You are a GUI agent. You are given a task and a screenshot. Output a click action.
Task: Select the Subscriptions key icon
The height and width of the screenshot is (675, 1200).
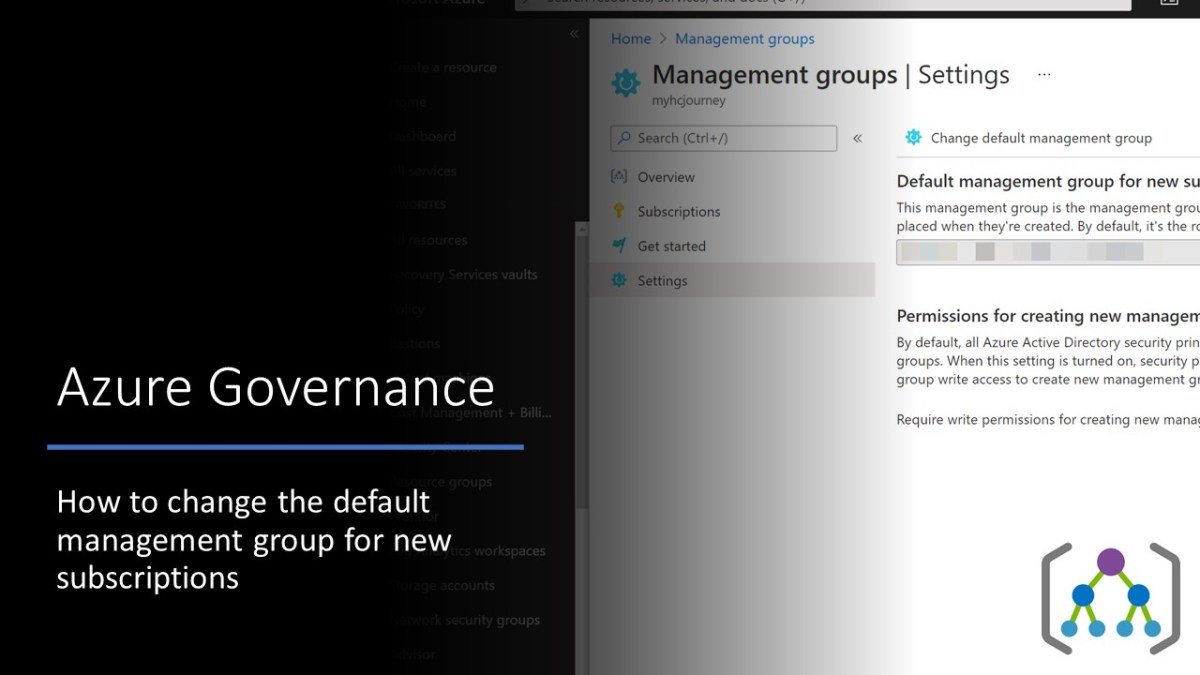pyautogui.click(x=617, y=211)
